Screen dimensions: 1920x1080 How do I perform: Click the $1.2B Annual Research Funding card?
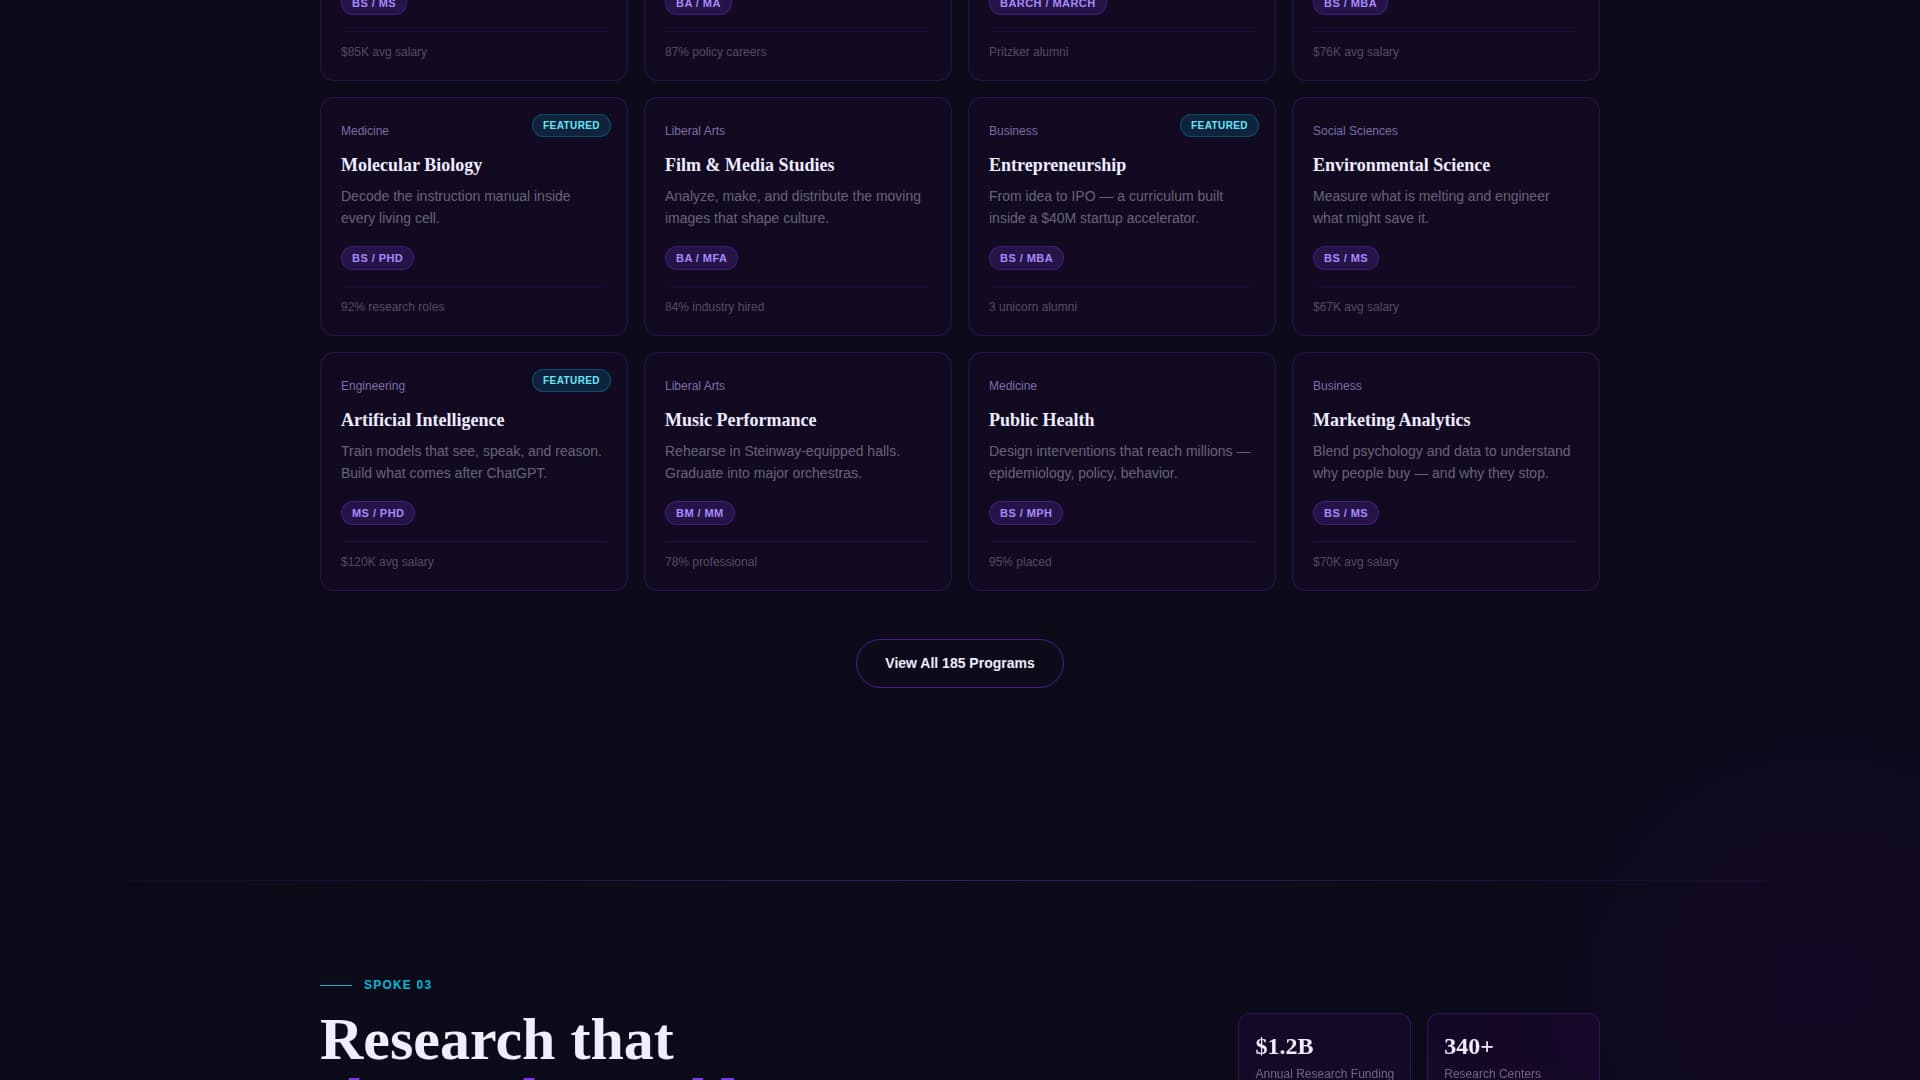1324,1047
